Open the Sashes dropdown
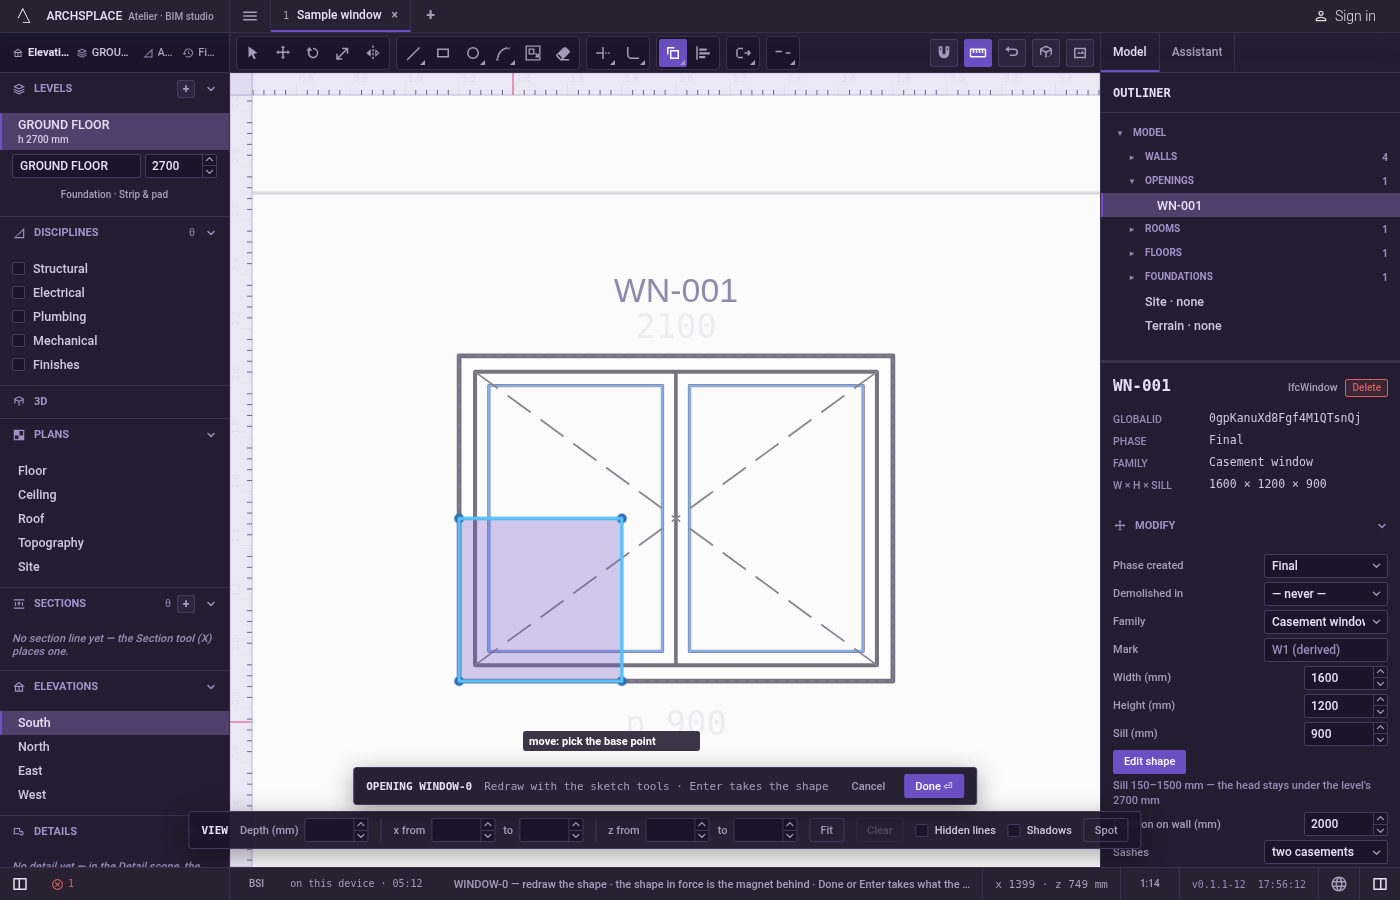The height and width of the screenshot is (900, 1400). (x=1325, y=852)
